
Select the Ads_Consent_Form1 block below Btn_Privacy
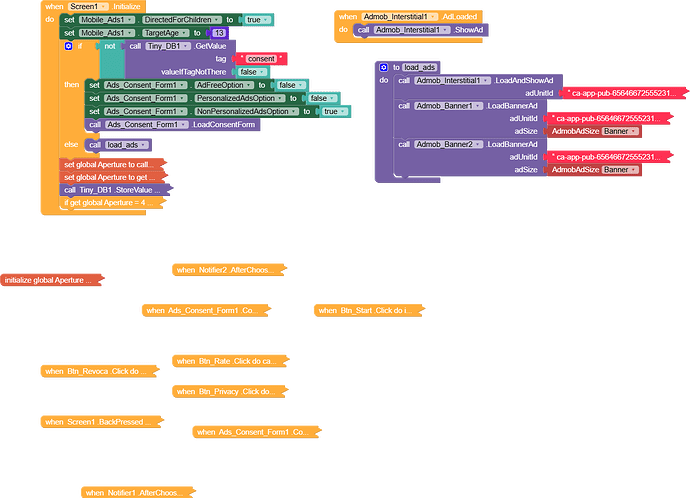[257, 432]
